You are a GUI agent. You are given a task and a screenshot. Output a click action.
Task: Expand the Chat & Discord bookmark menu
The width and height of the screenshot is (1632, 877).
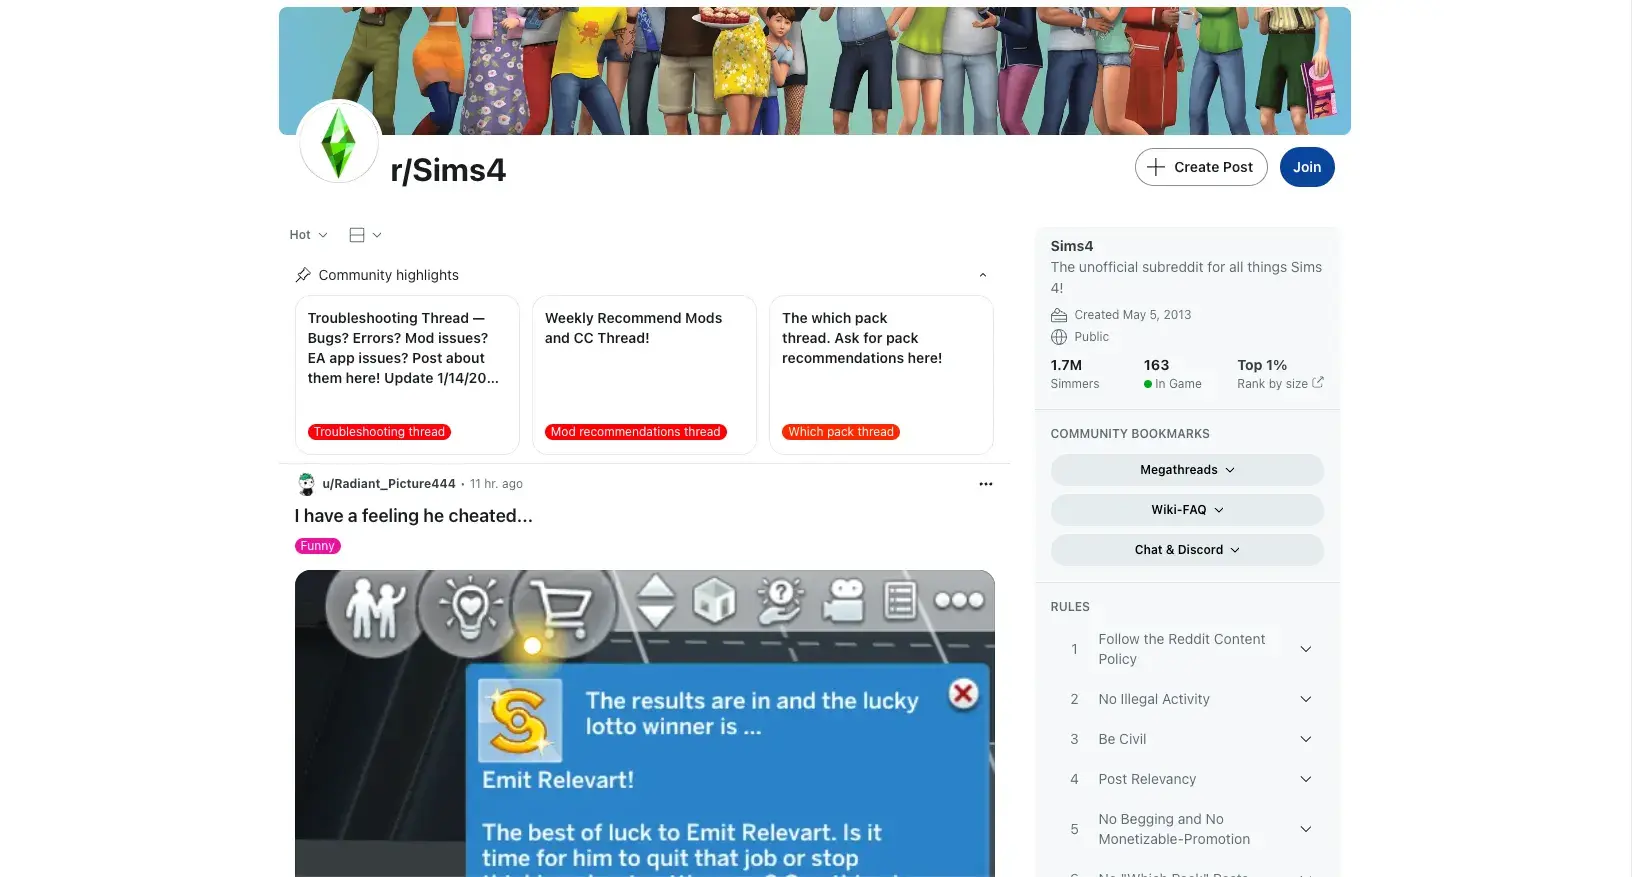click(x=1186, y=550)
